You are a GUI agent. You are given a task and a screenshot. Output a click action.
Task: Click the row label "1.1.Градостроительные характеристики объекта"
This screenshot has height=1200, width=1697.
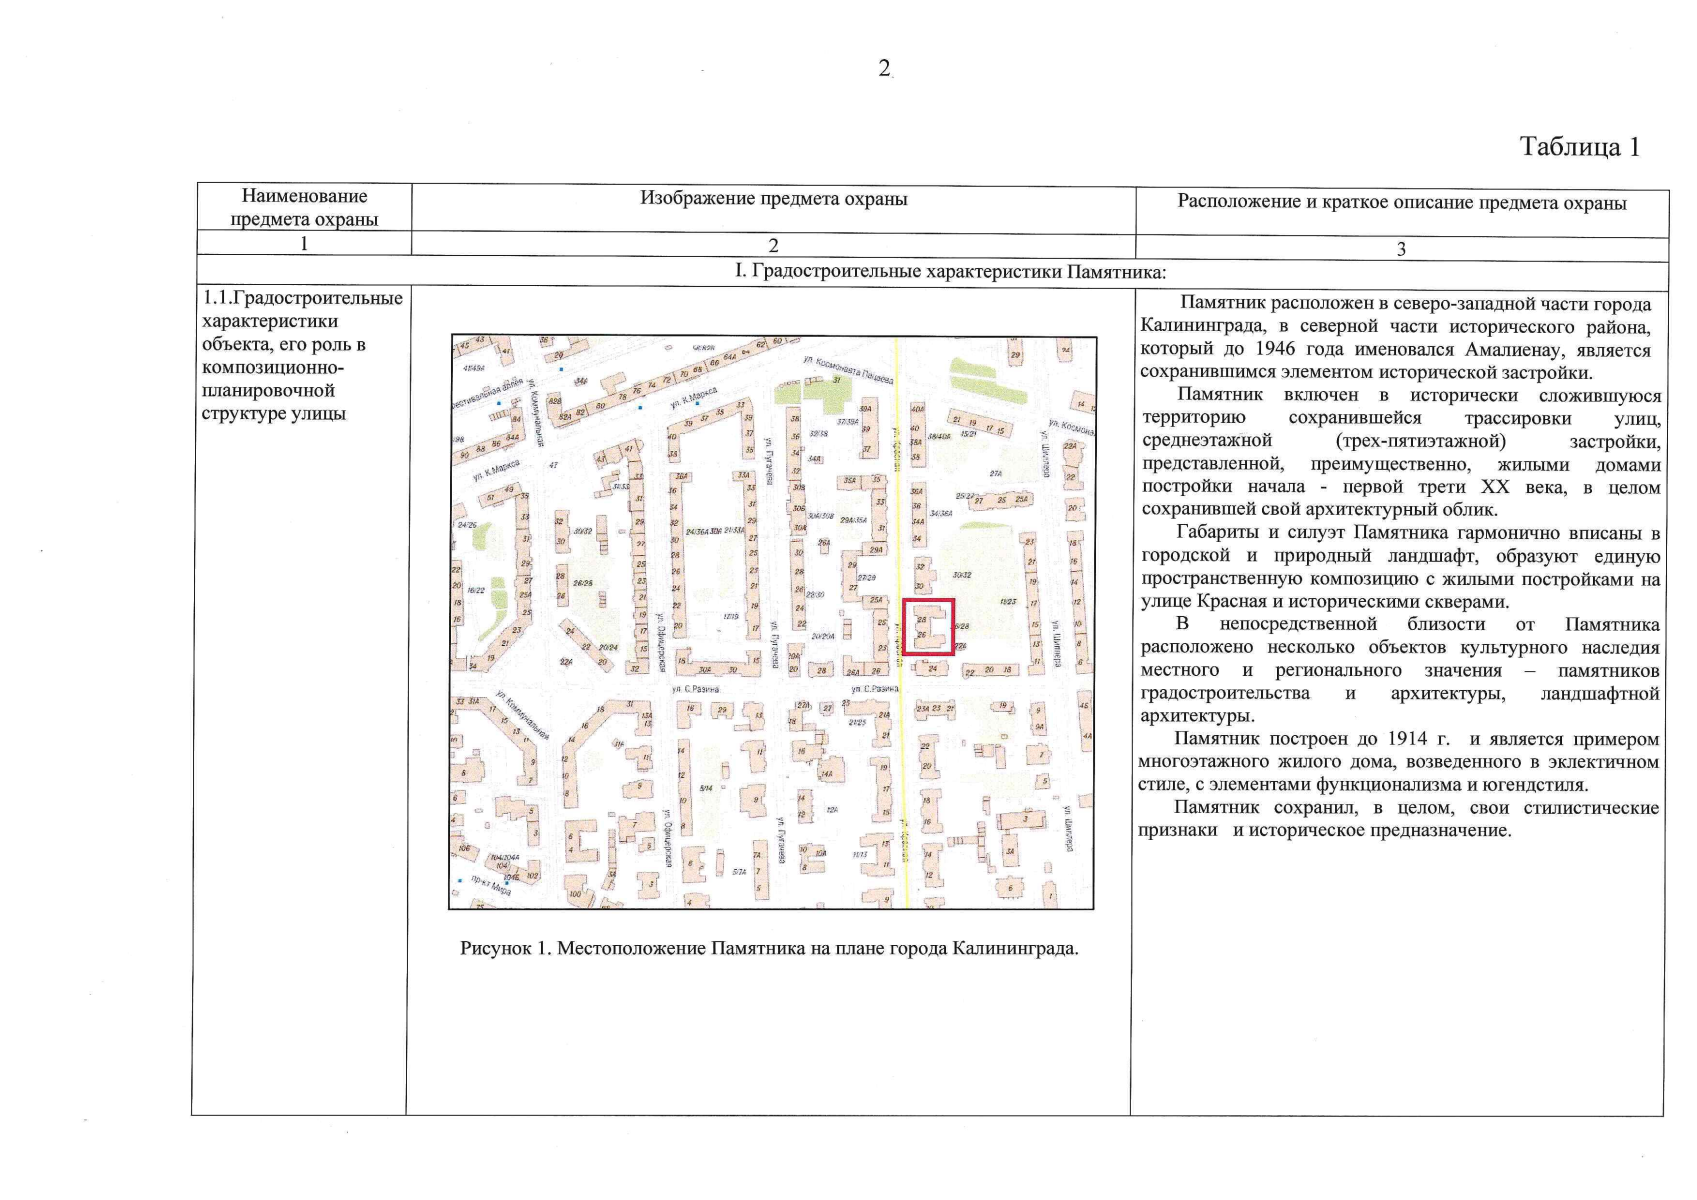[x=302, y=355]
